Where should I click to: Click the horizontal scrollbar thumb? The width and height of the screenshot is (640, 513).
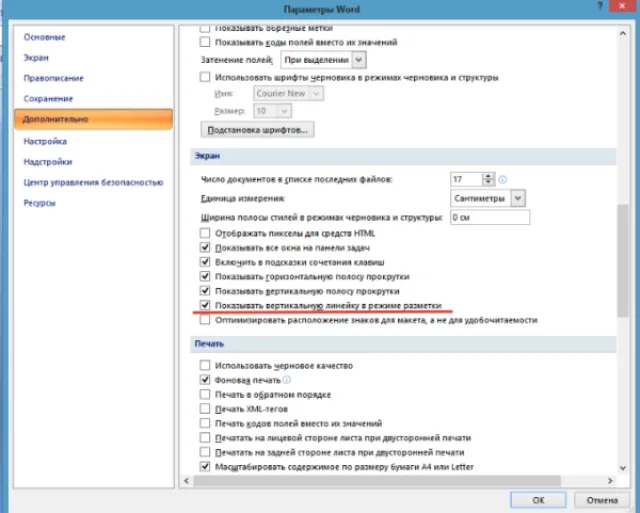(377, 481)
